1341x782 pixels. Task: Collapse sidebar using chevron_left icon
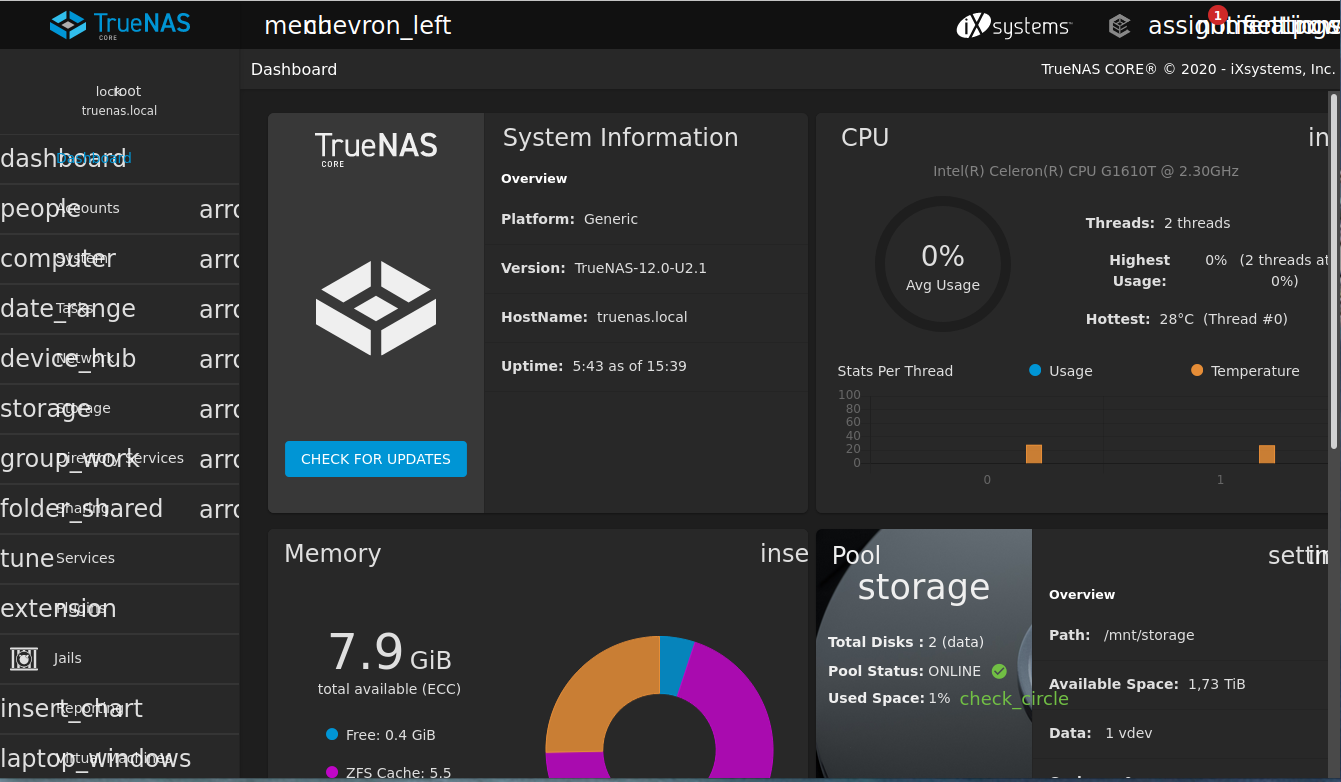378,26
